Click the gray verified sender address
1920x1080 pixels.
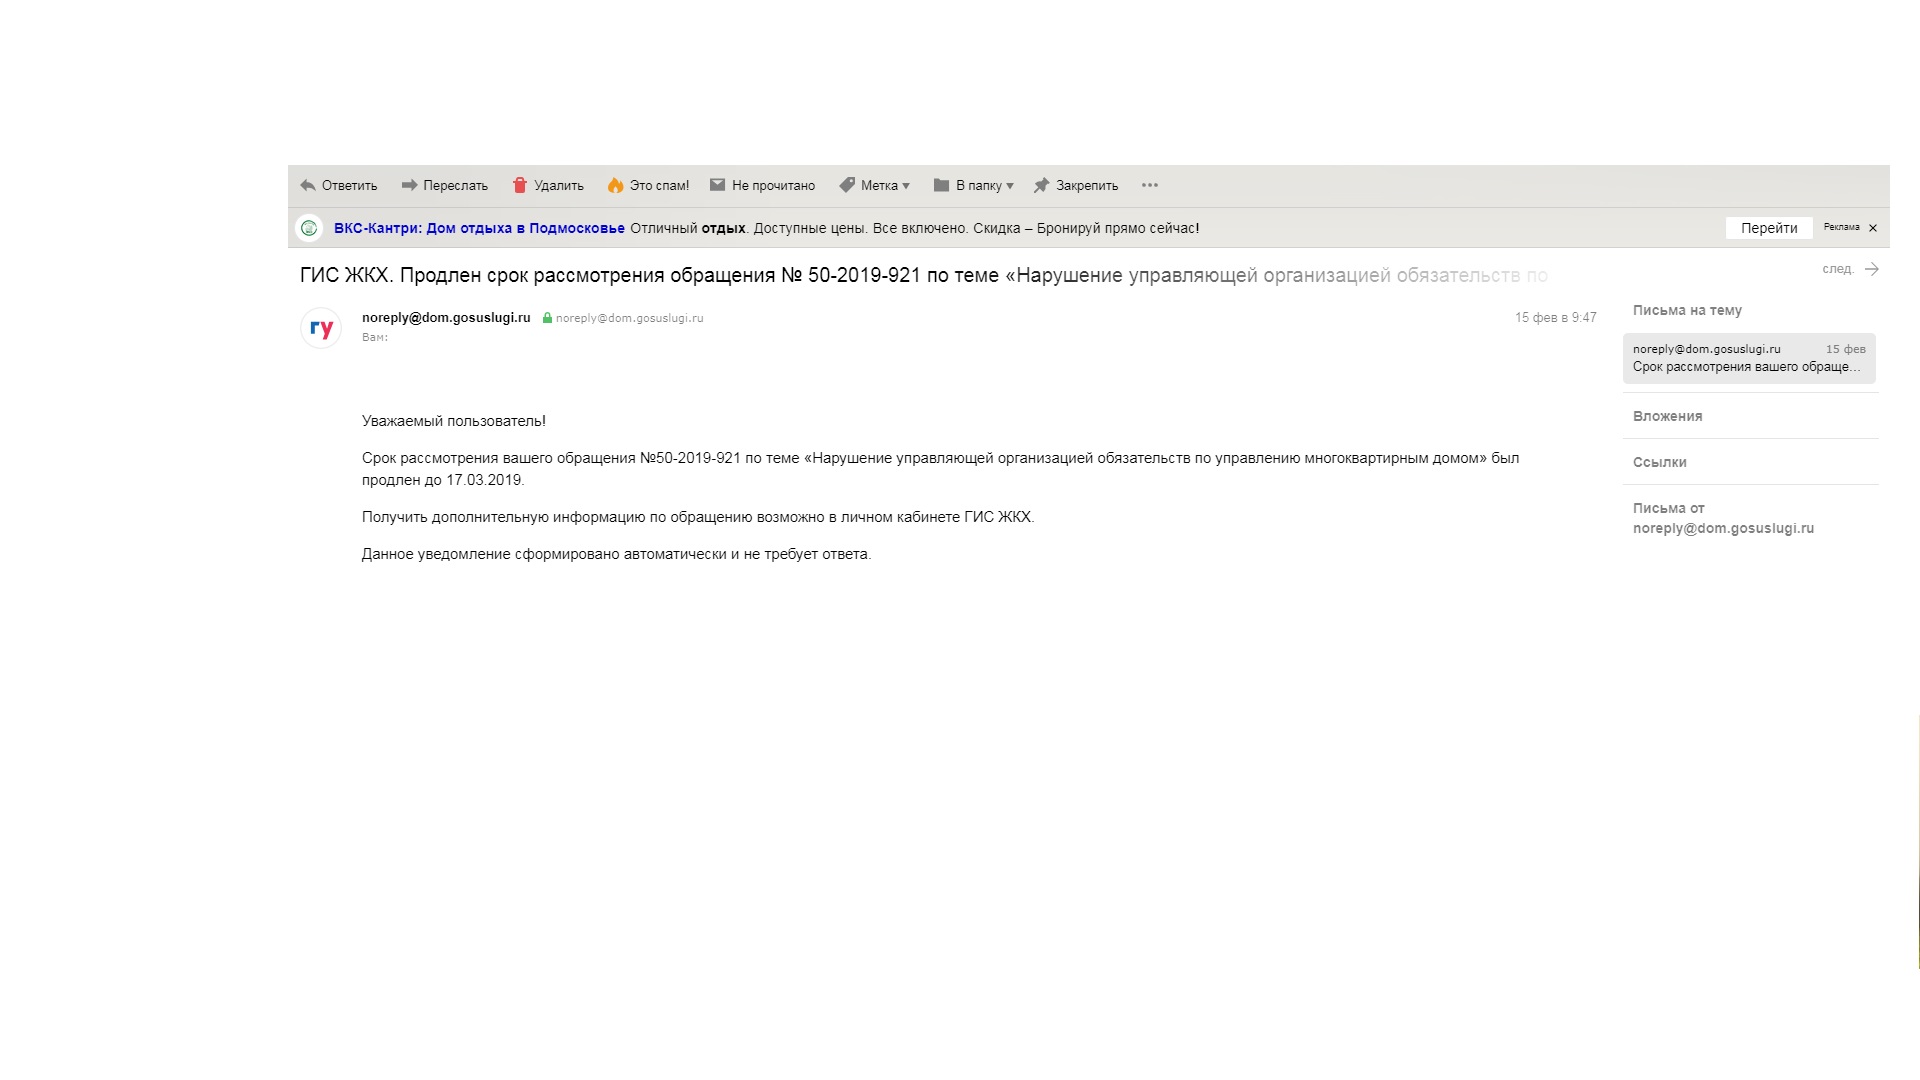[x=630, y=318]
